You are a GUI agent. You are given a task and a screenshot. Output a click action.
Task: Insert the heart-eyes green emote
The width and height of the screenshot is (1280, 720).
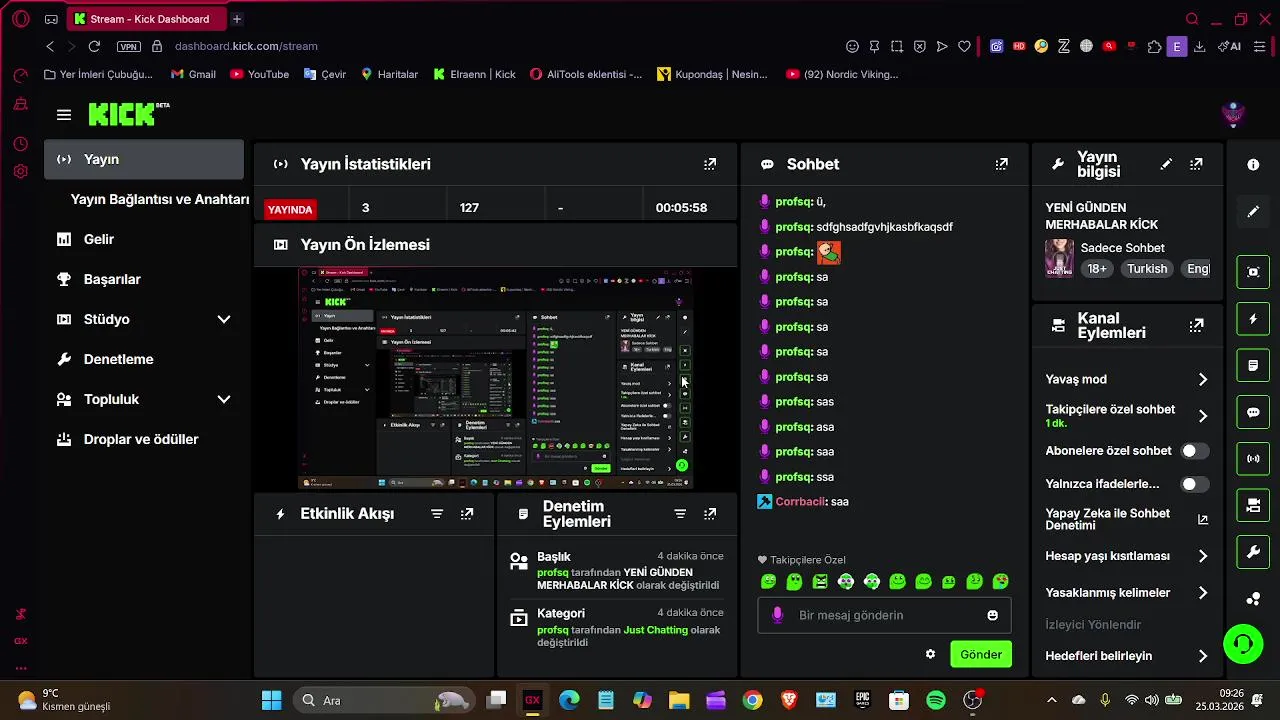[1000, 581]
